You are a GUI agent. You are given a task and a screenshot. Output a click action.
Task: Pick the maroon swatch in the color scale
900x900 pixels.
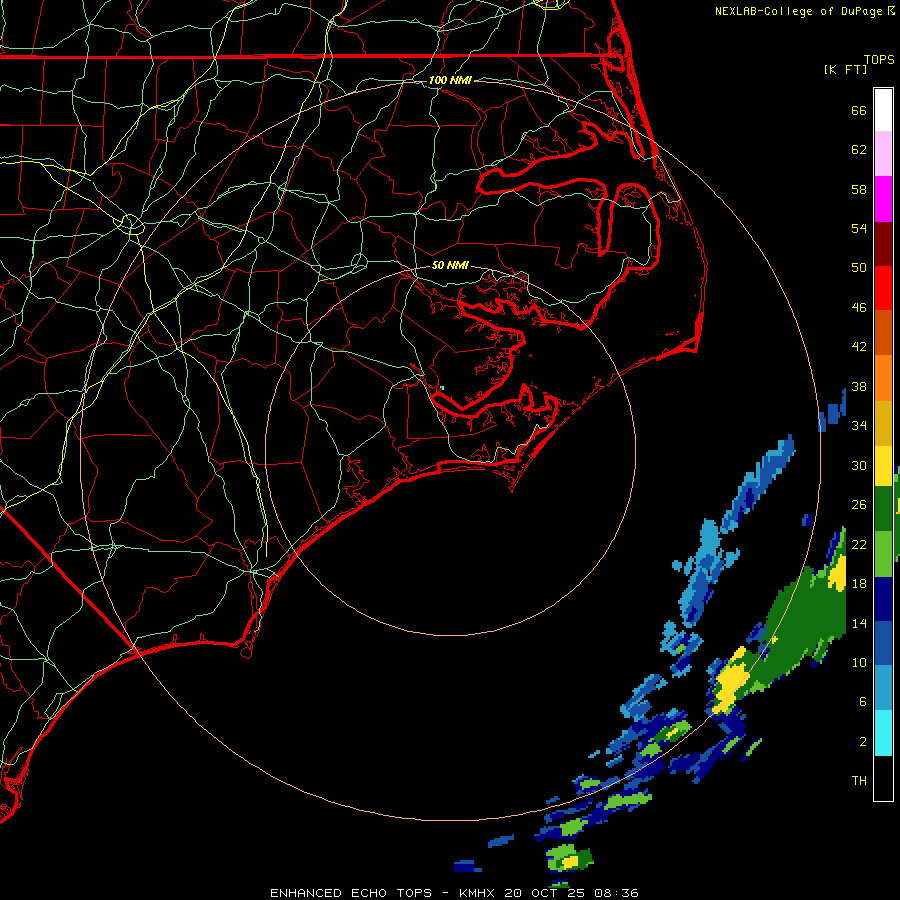(x=883, y=243)
